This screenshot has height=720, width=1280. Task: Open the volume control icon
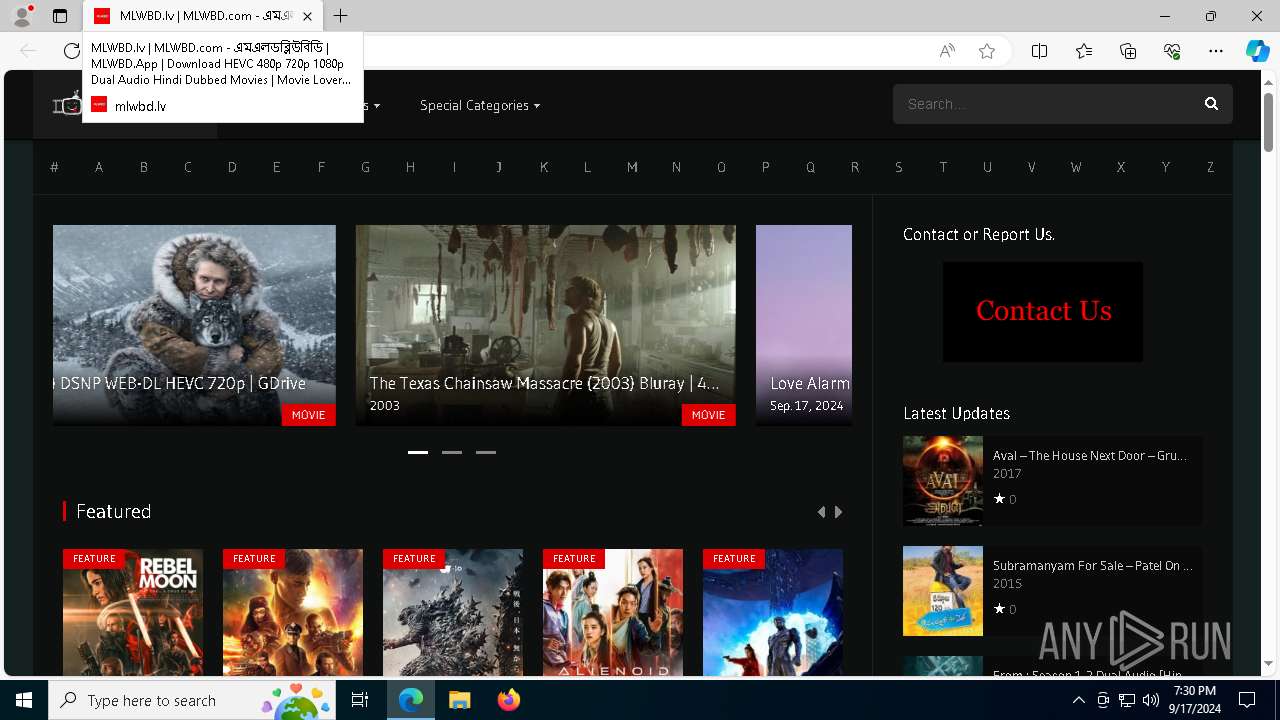coord(1150,700)
